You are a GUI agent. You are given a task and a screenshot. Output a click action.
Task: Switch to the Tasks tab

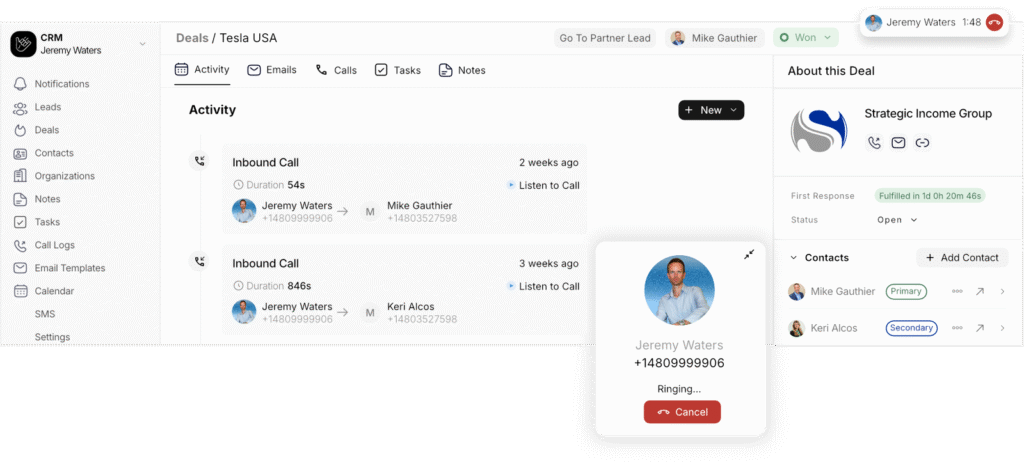point(398,70)
